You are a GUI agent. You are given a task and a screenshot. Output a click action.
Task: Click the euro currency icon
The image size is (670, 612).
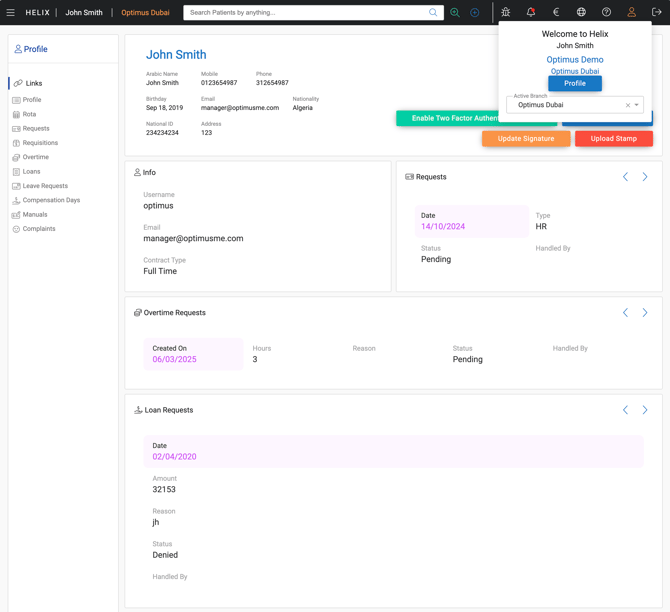(x=556, y=13)
